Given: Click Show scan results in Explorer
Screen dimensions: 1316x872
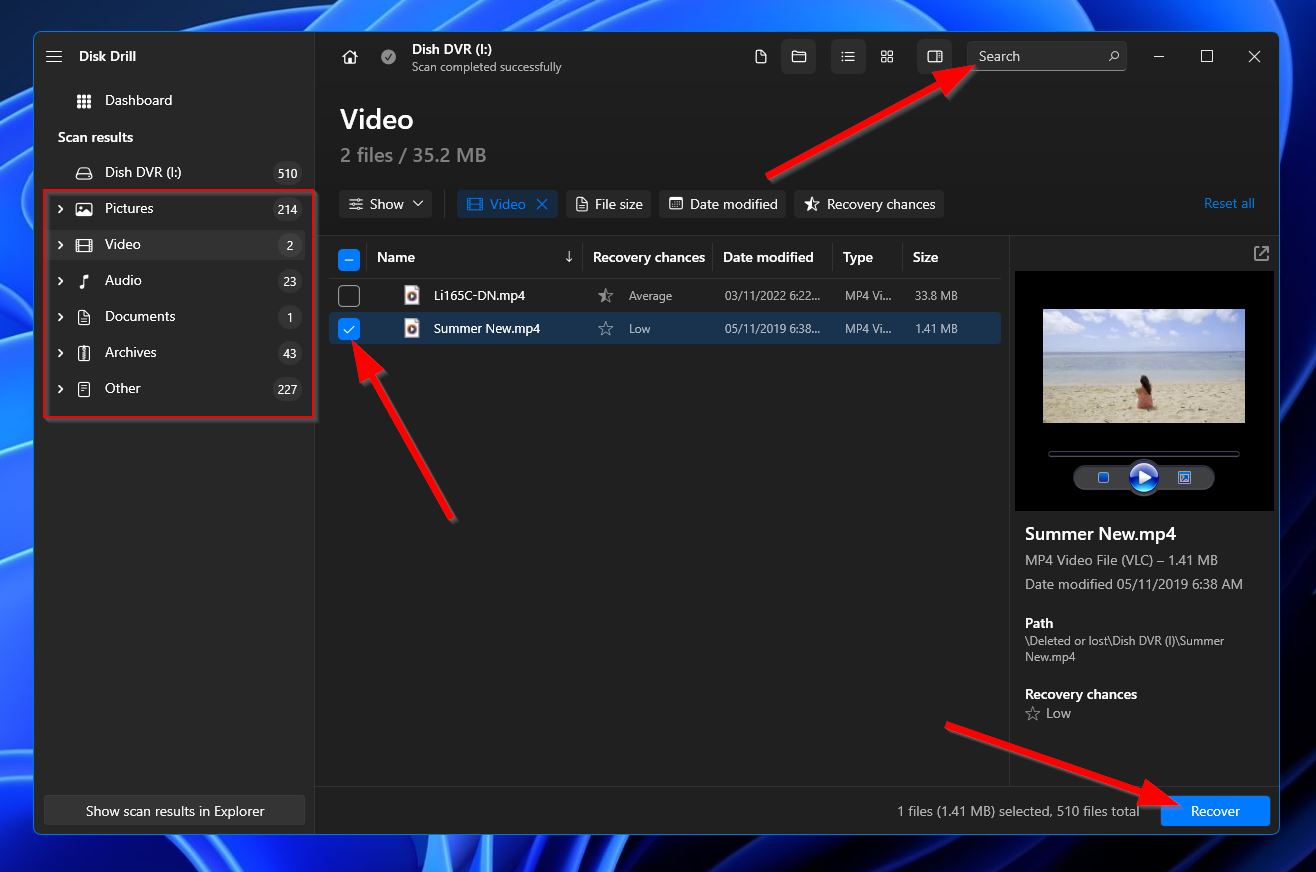Looking at the screenshot, I should click(175, 811).
